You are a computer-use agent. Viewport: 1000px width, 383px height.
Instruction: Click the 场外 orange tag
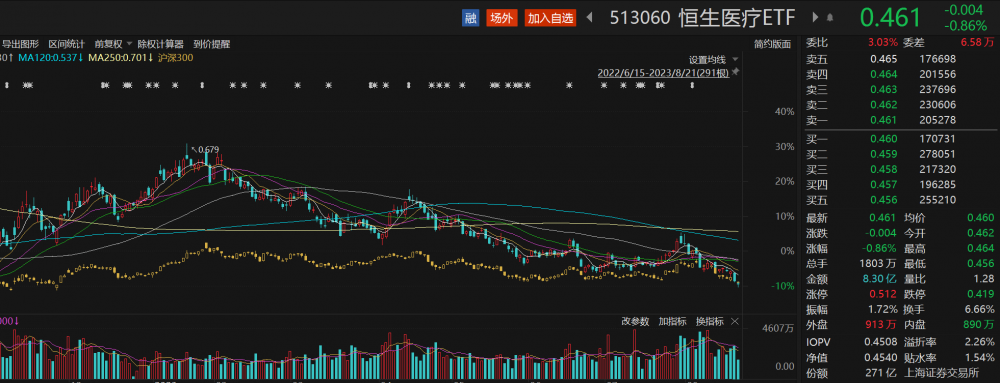pyautogui.click(x=501, y=18)
